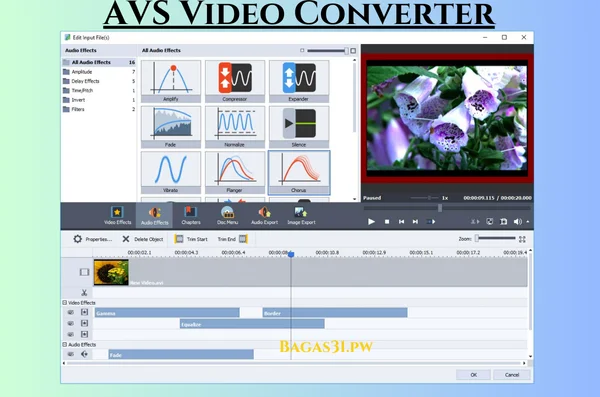Select the Gamma effect block on the timeline

tap(167, 313)
